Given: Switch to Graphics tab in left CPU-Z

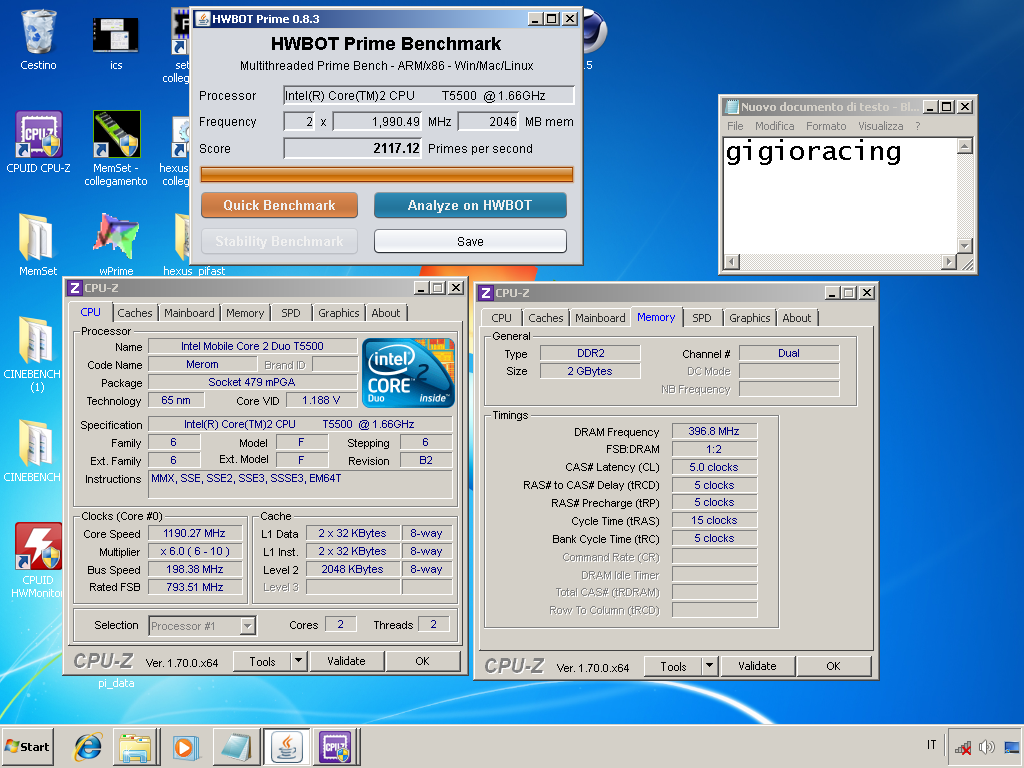Looking at the screenshot, I should [x=338, y=313].
